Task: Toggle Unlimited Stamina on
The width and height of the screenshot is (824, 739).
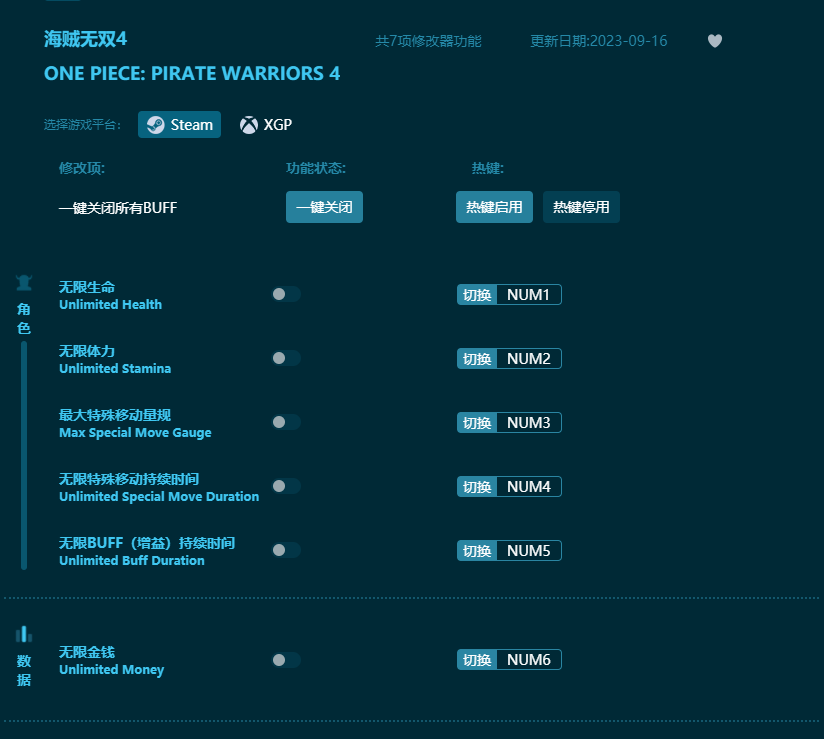Action: 286,358
